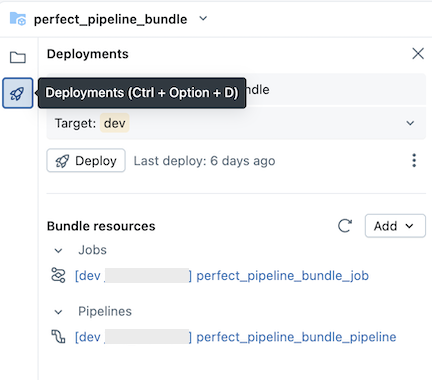This screenshot has width=432, height=380.
Task: Select the Deployments rocket icon in sidebar
Action: (x=18, y=93)
